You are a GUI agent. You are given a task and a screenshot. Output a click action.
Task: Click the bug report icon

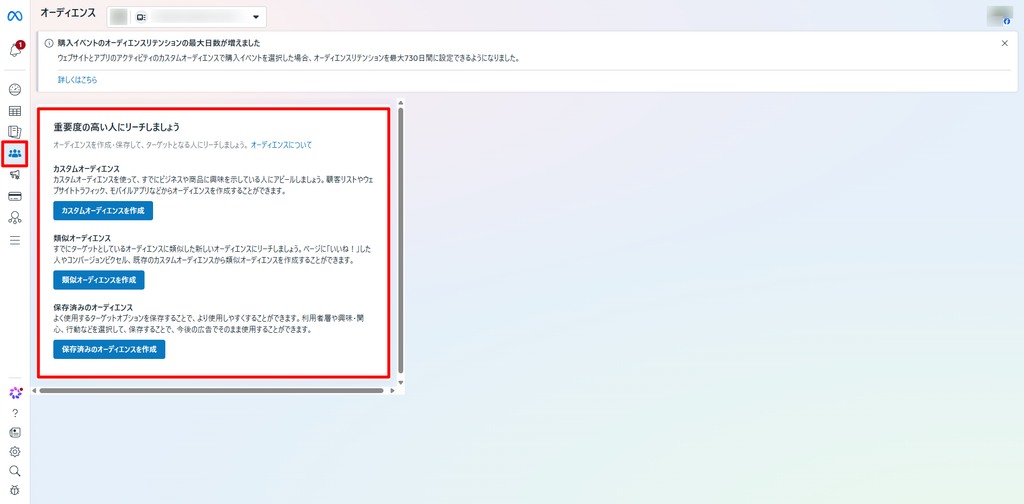(15, 490)
